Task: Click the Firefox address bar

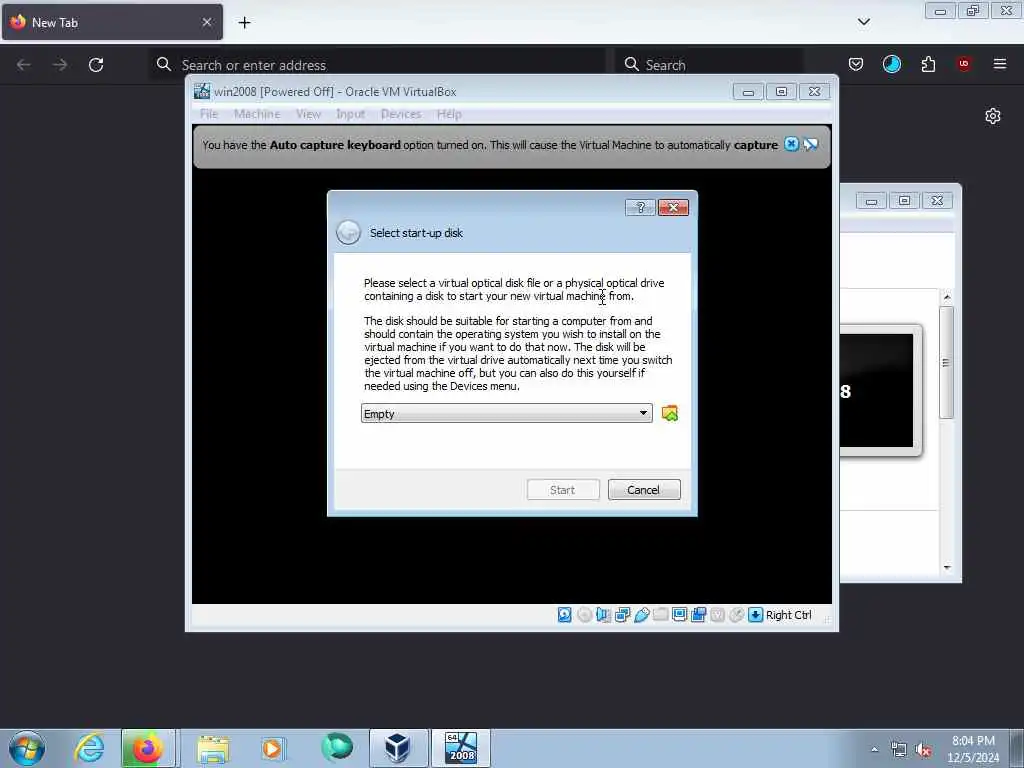Action: pyautogui.click(x=379, y=65)
